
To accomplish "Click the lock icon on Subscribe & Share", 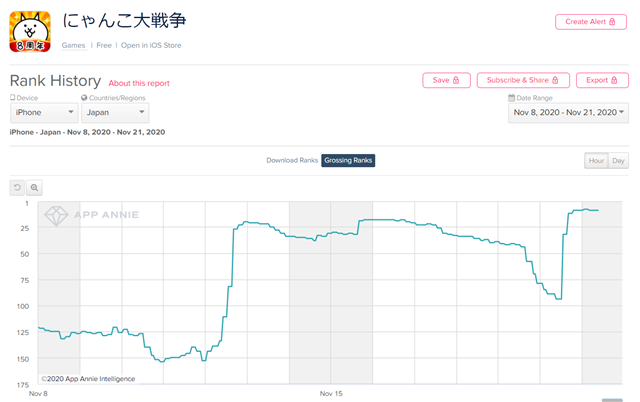I will point(555,80).
